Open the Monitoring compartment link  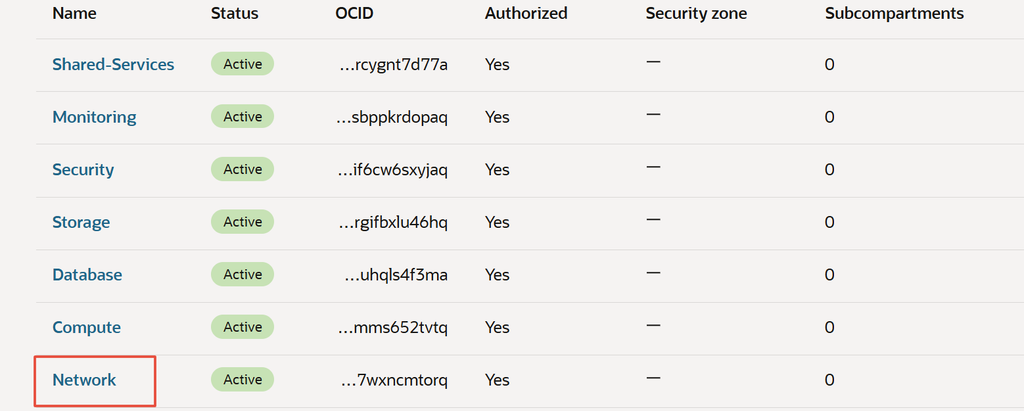click(94, 117)
